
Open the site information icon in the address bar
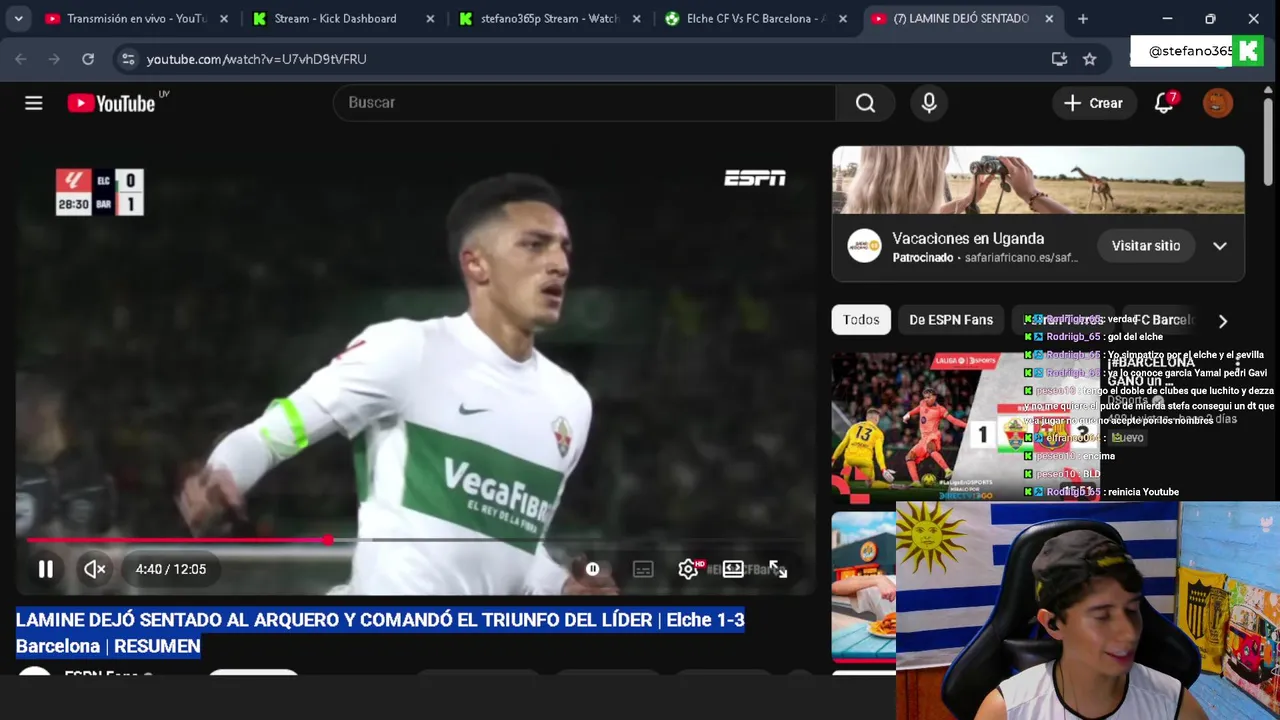[128, 59]
